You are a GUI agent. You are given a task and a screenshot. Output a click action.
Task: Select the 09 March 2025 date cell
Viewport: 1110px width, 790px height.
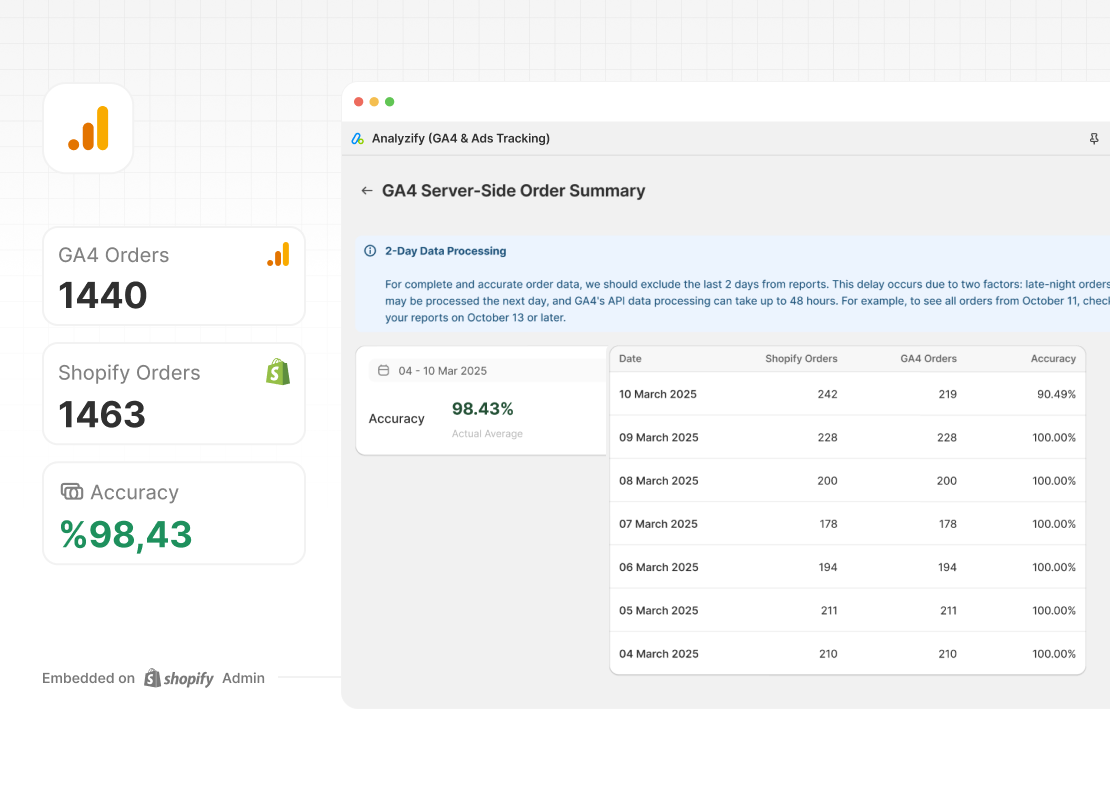(x=658, y=437)
